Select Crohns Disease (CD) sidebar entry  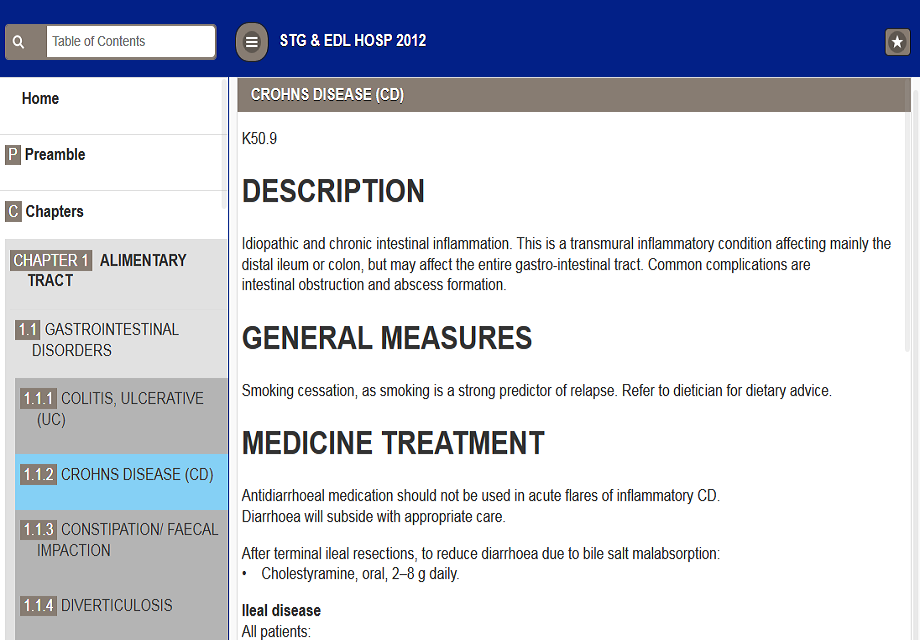[121, 475]
